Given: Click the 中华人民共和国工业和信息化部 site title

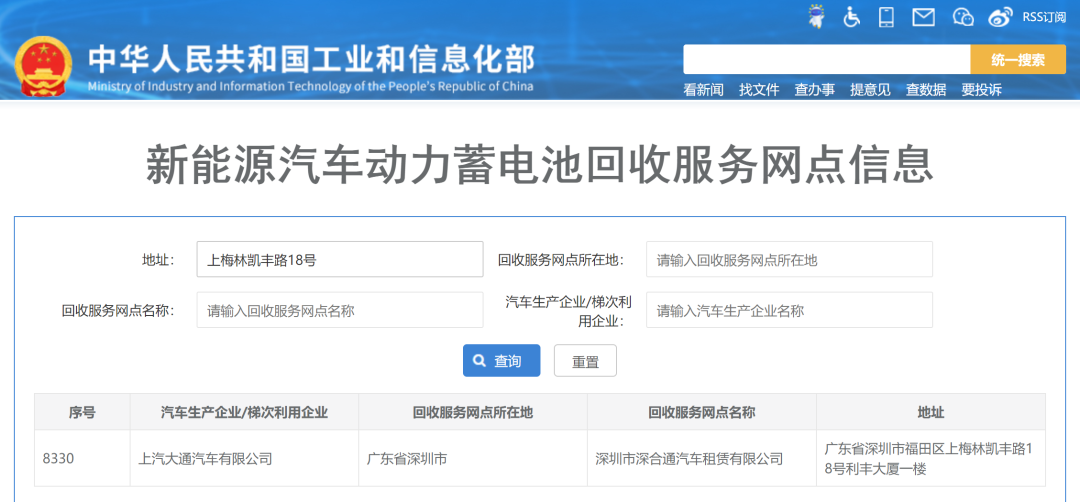Looking at the screenshot, I should tap(311, 61).
